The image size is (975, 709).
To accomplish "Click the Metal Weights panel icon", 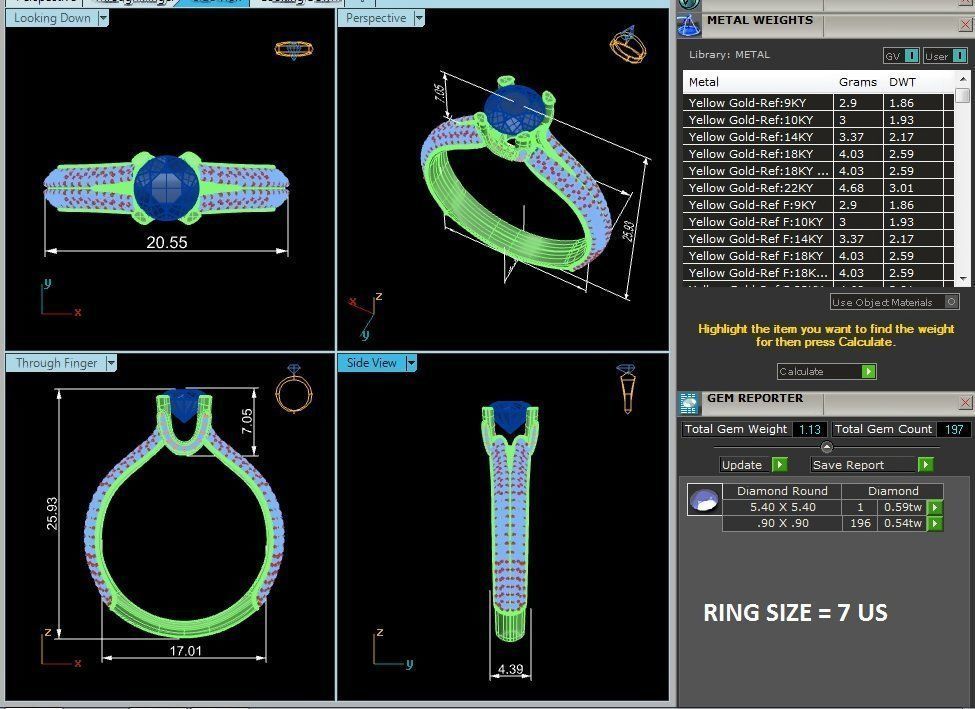I will coord(688,24).
